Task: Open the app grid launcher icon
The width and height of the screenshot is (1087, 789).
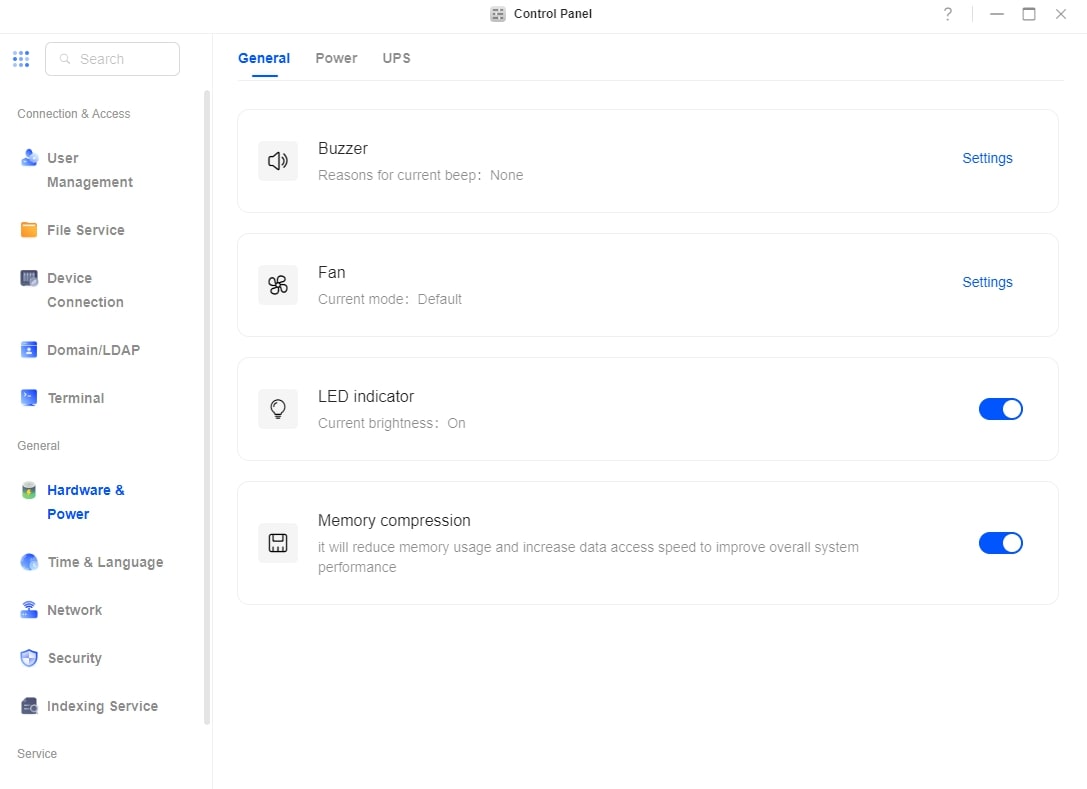Action: coord(21,59)
